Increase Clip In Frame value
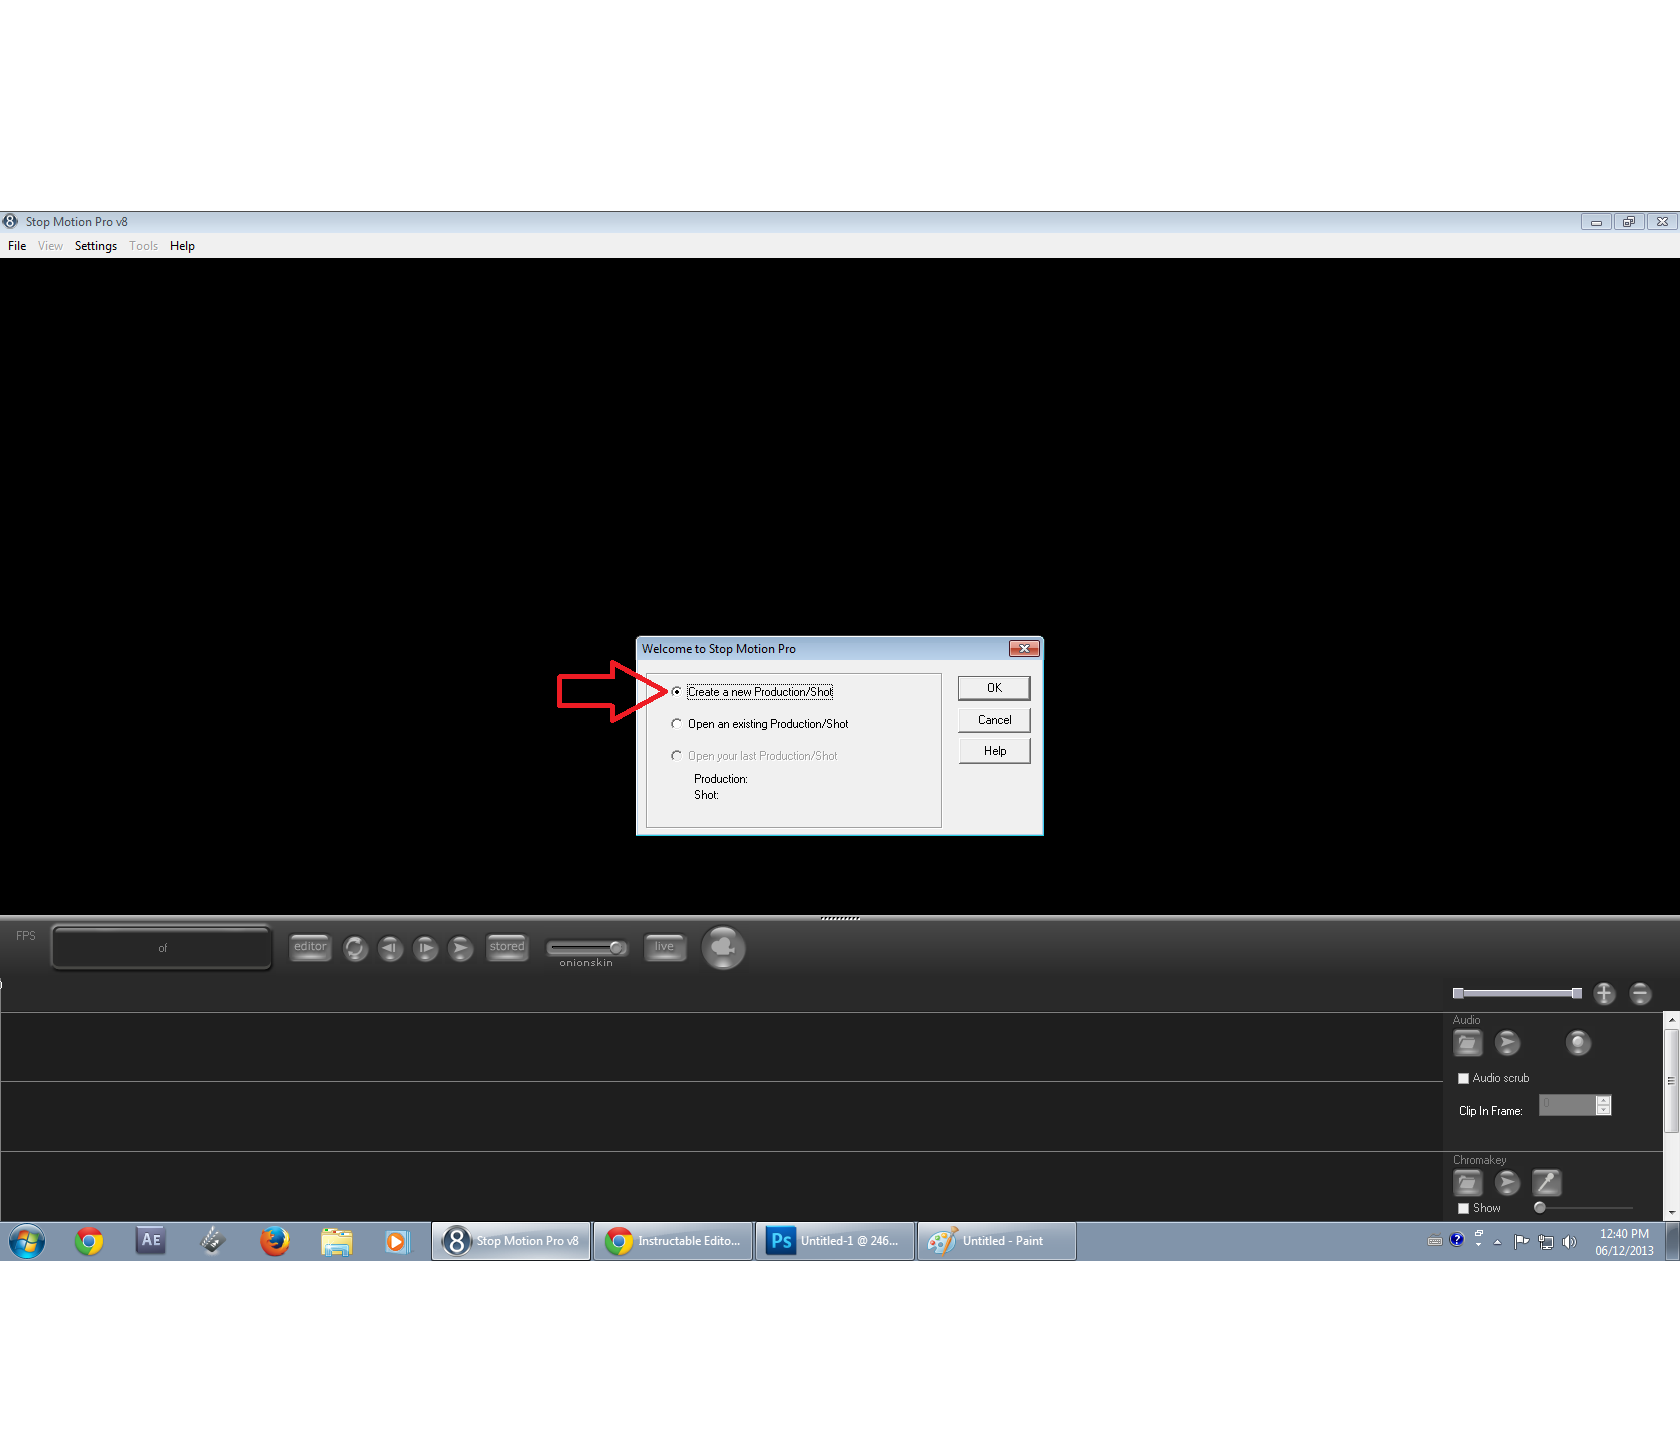Viewport: 1680px width, 1435px height. 1603,1101
